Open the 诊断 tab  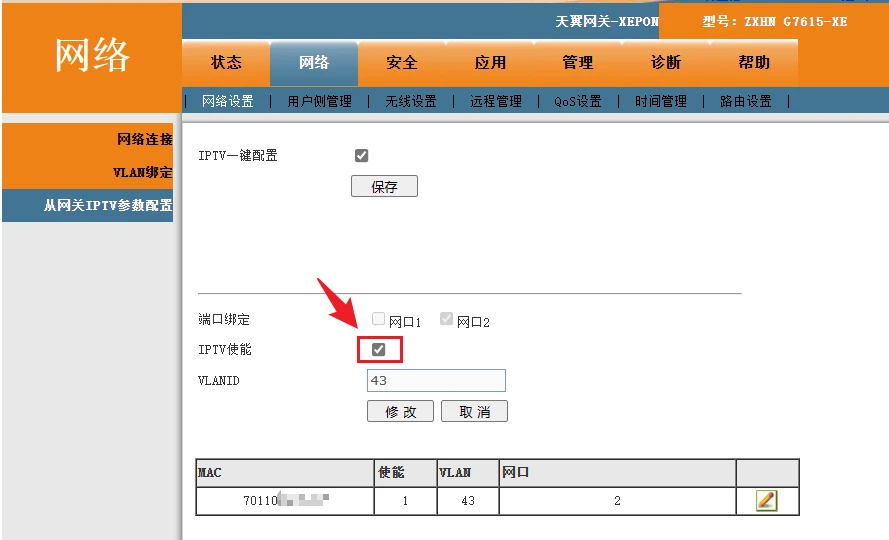666,62
